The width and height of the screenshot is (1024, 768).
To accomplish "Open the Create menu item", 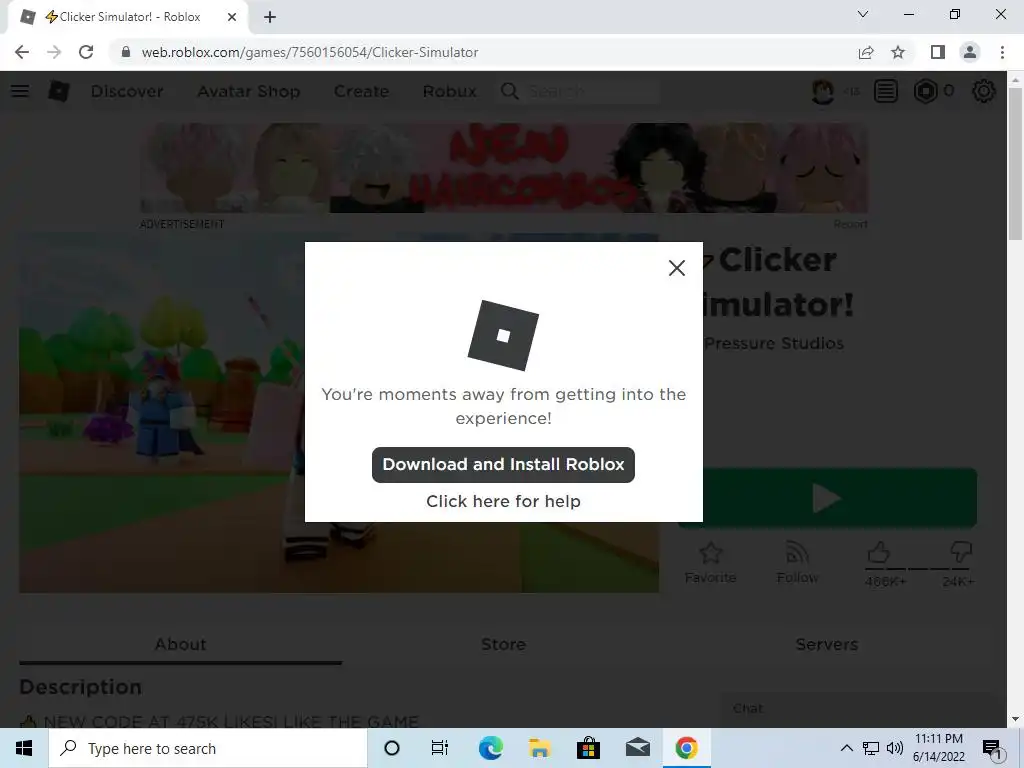I will pyautogui.click(x=361, y=91).
